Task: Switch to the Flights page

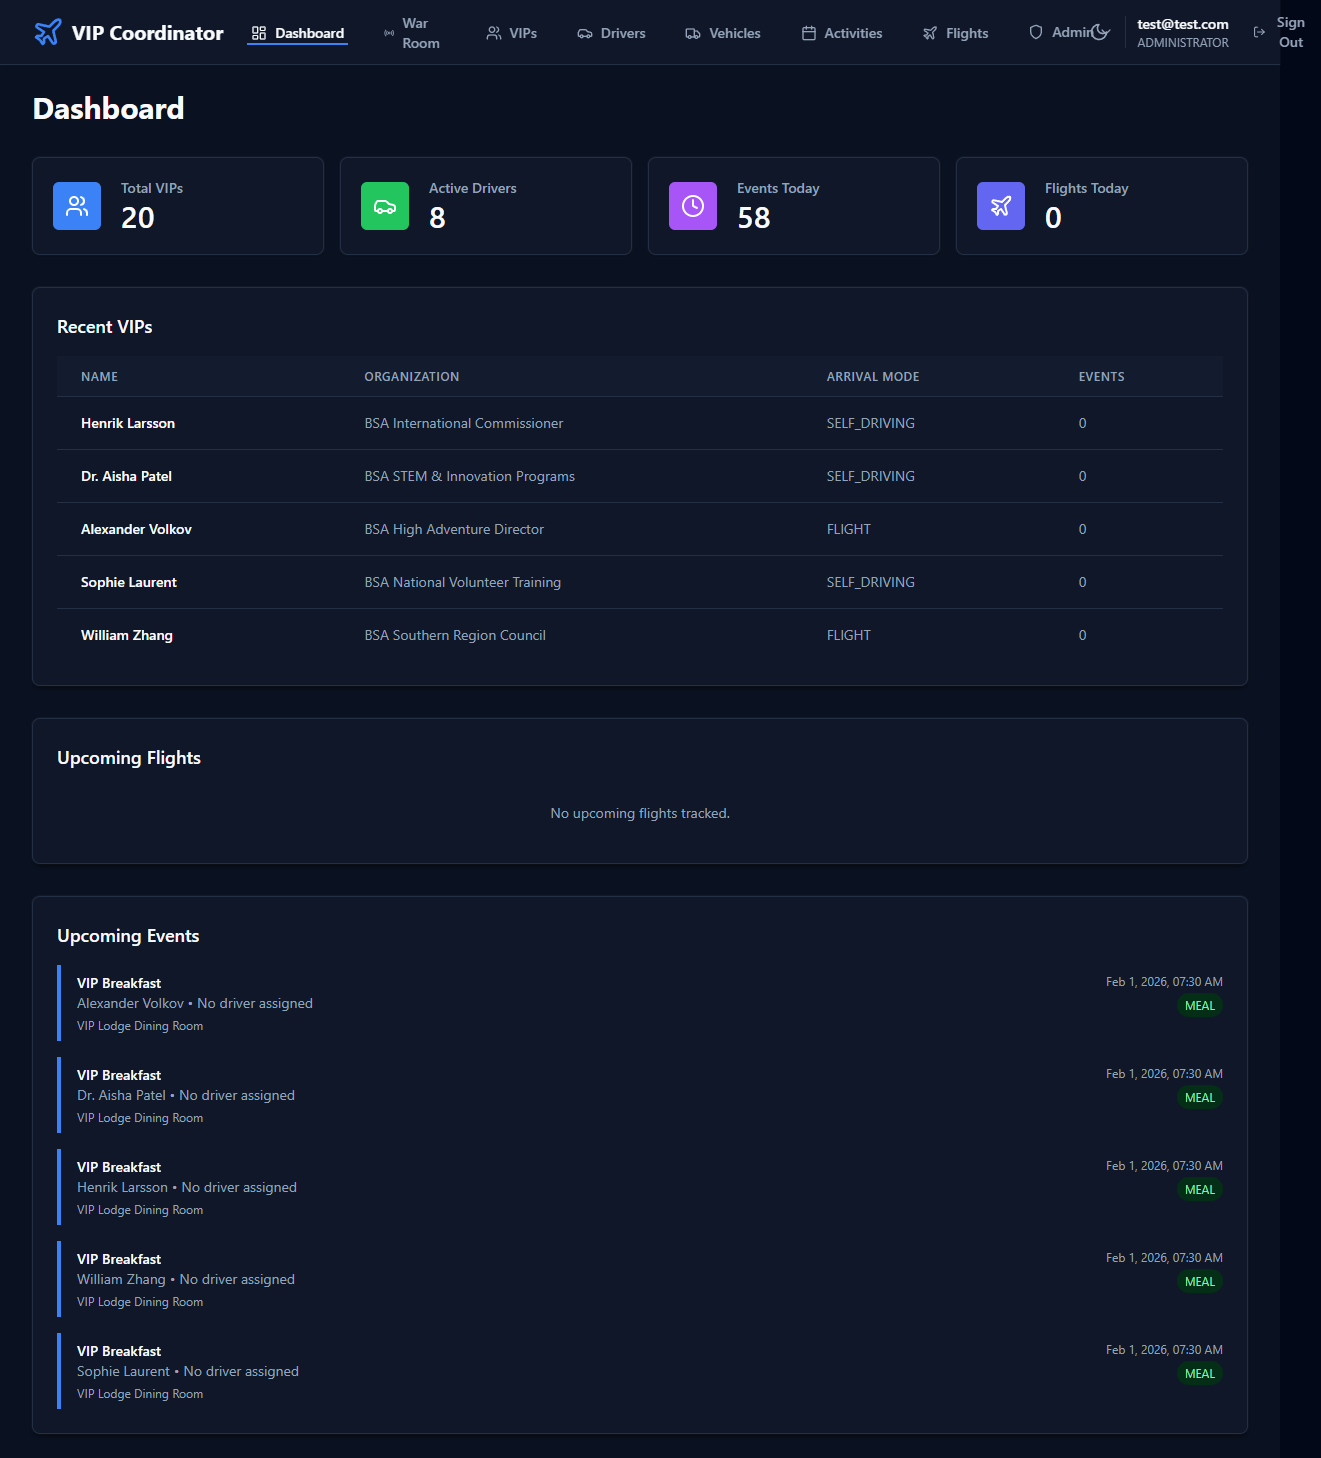Action: (x=955, y=33)
